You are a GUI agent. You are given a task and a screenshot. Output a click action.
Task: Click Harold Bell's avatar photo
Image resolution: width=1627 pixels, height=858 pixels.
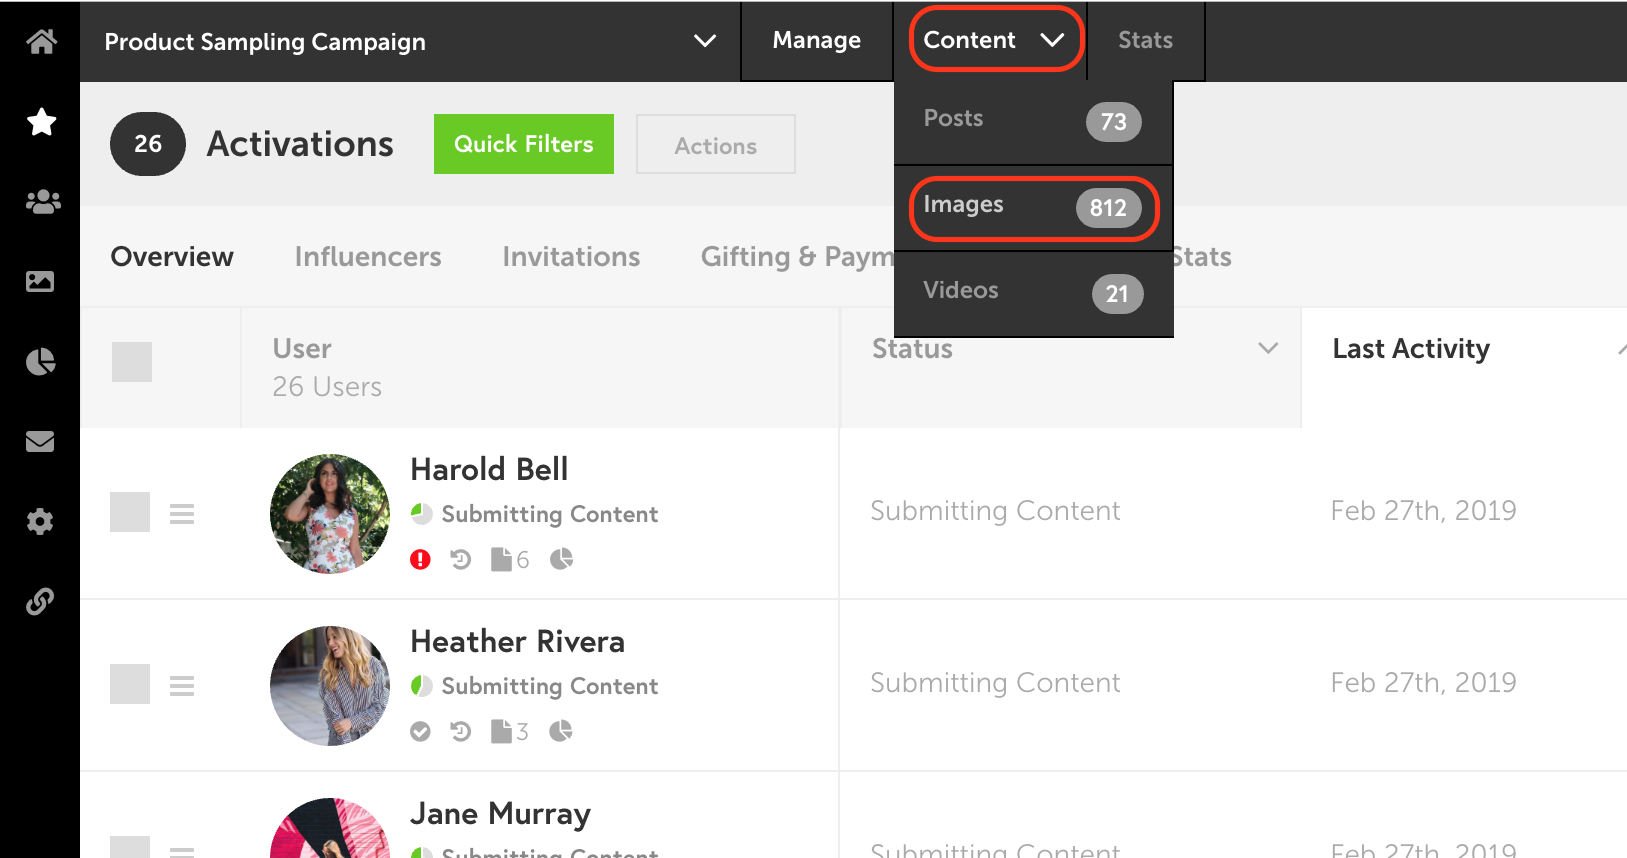[x=330, y=514]
